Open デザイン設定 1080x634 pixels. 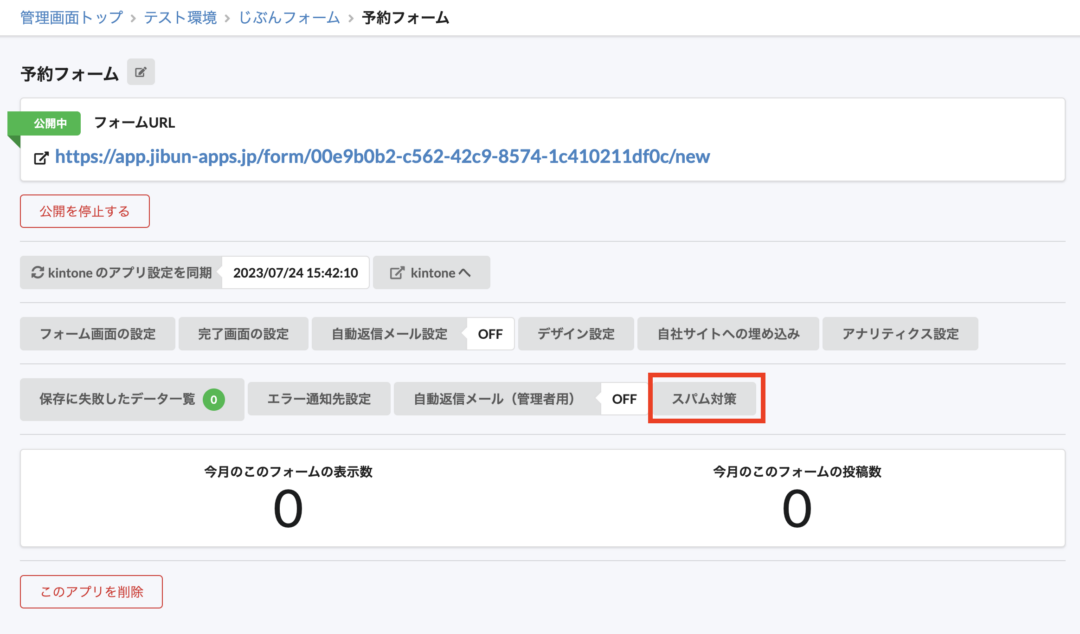(576, 334)
